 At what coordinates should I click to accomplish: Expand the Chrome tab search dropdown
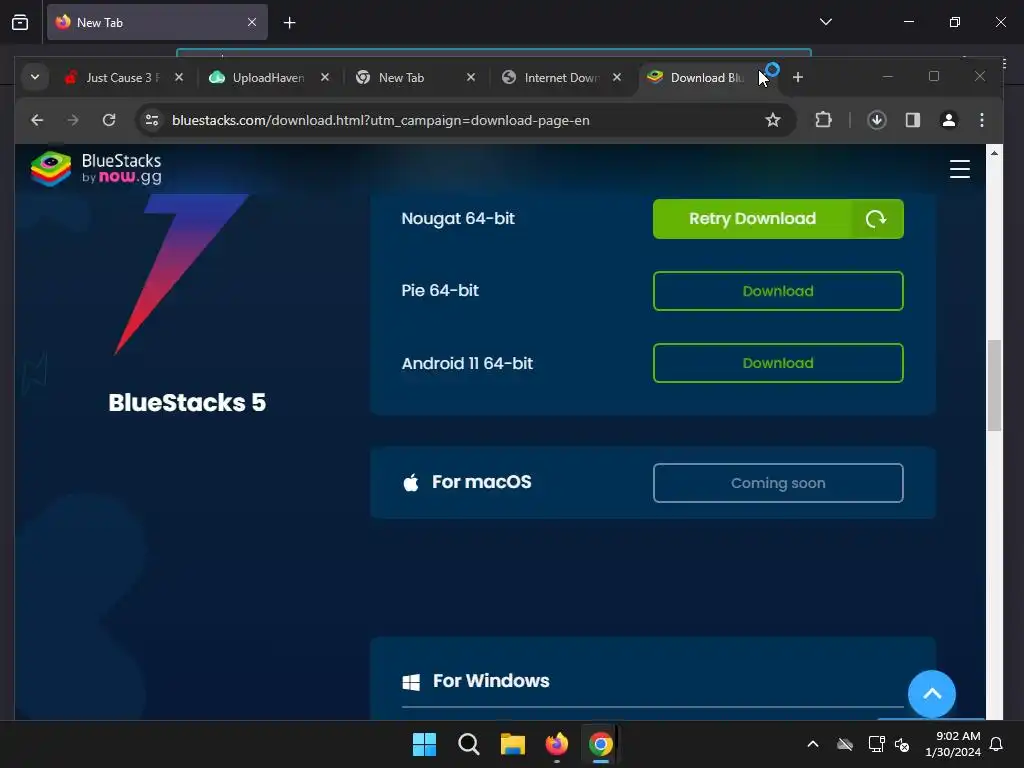[35, 77]
